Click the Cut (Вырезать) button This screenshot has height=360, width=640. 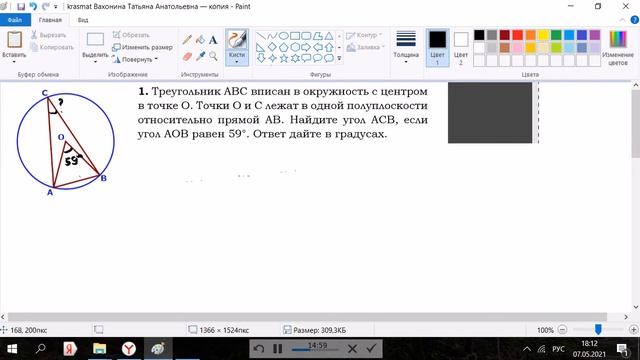pyautogui.click(x=49, y=35)
